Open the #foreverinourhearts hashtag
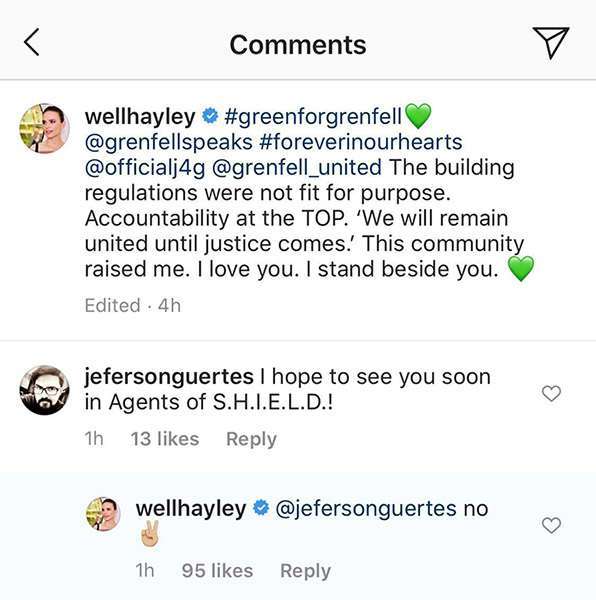This screenshot has width=596, height=600. (361, 142)
